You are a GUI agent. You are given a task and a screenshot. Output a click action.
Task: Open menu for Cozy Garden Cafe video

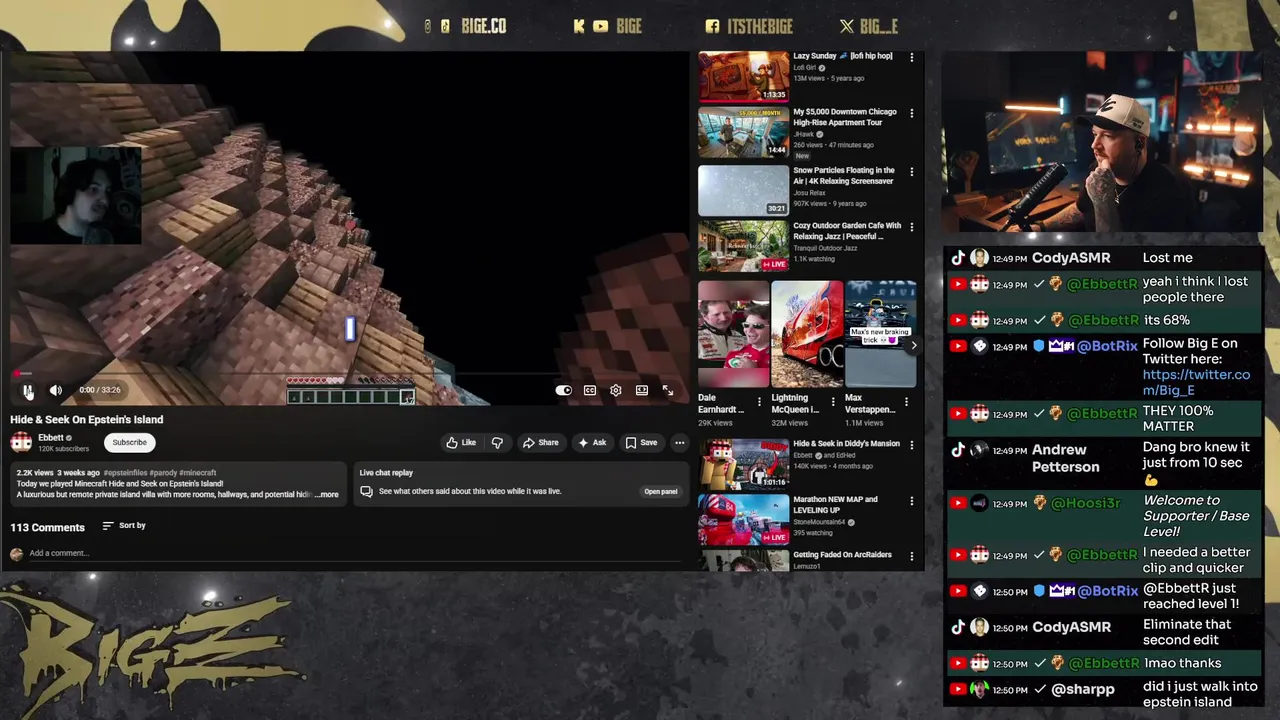click(x=911, y=228)
